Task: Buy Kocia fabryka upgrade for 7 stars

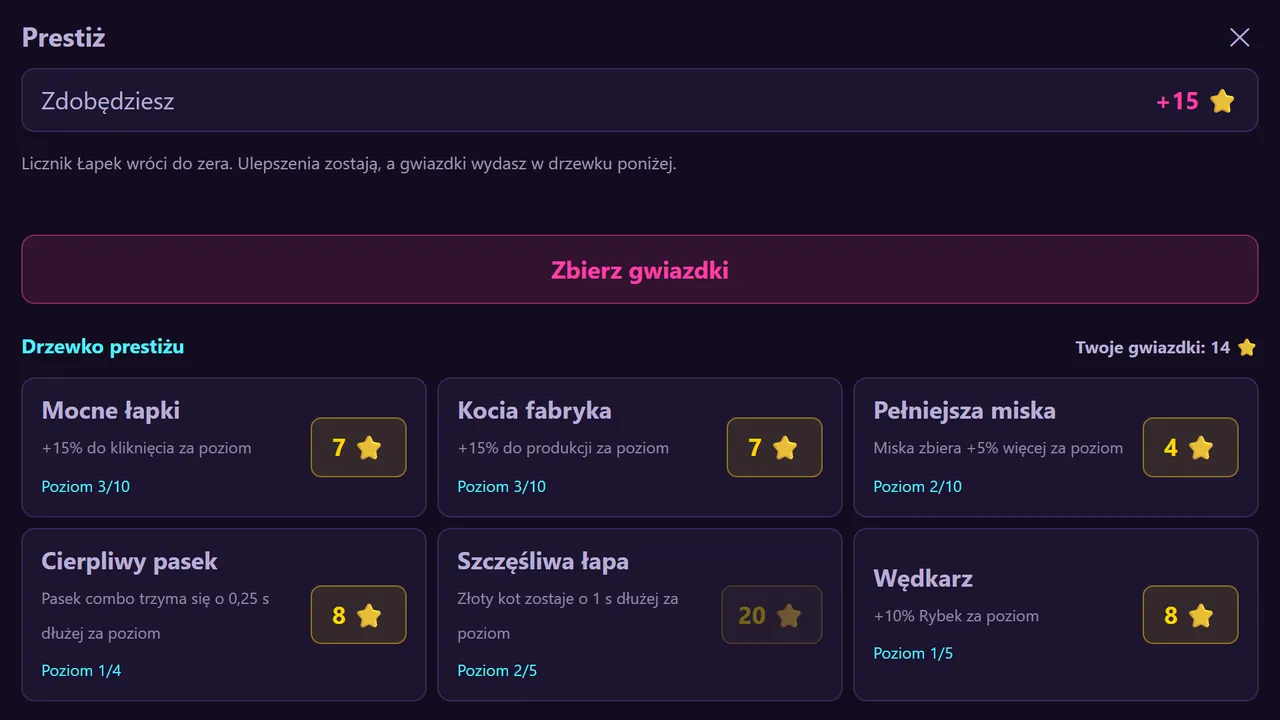Action: 774,447
